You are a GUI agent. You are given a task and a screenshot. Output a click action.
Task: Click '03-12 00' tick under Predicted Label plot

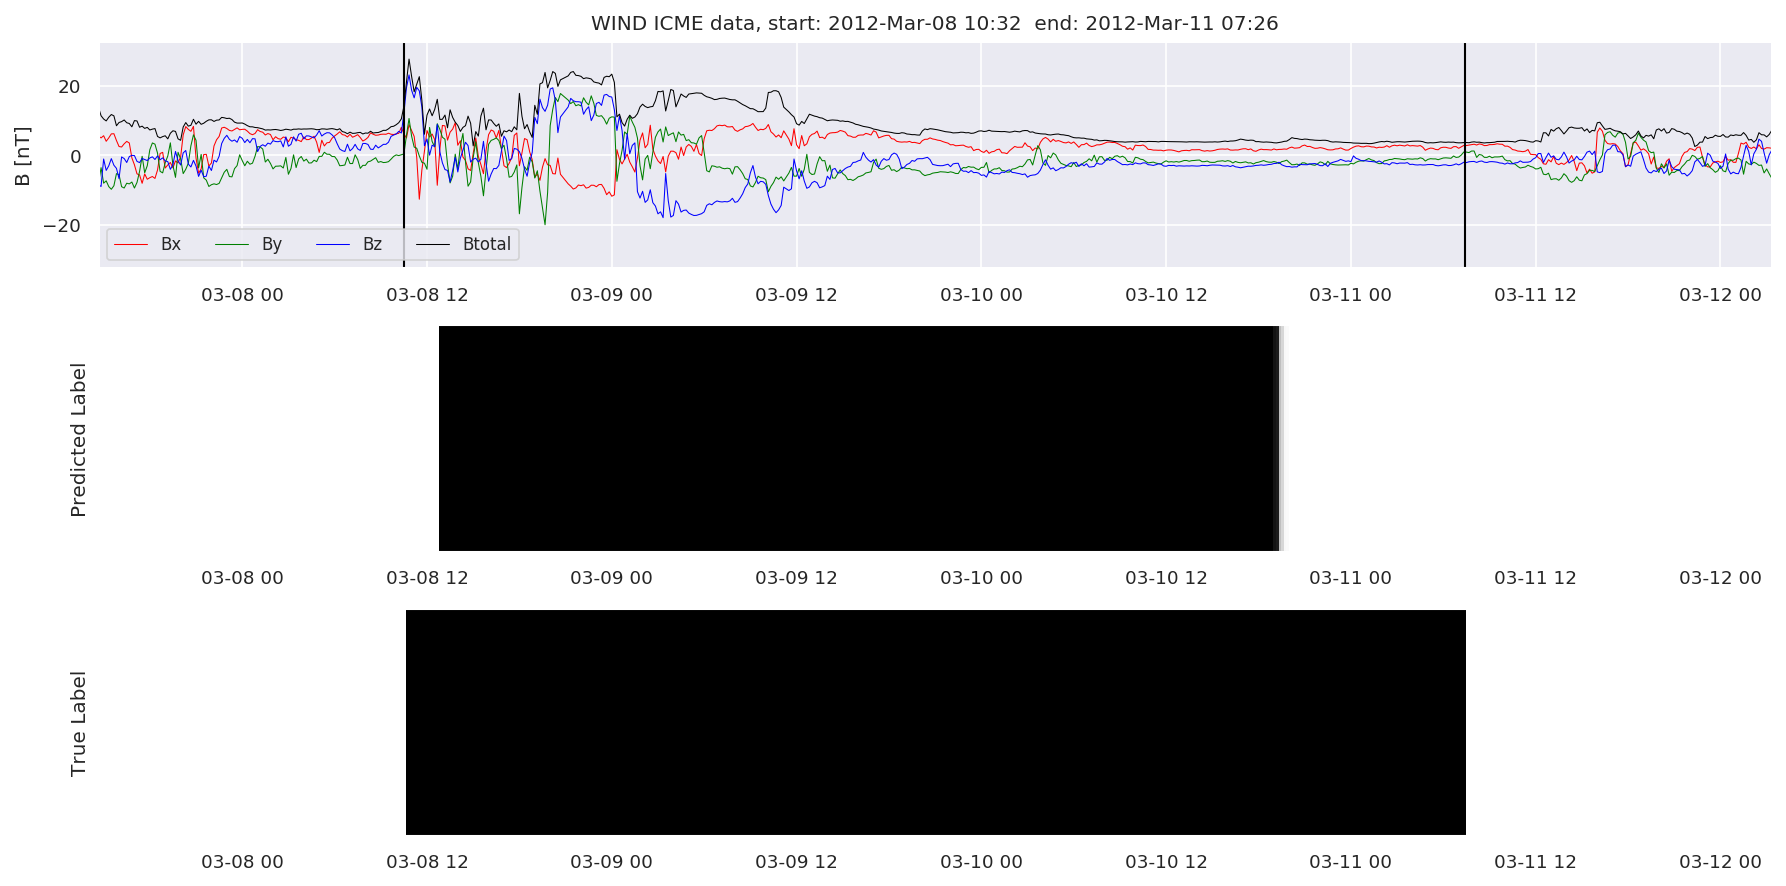tap(1720, 578)
